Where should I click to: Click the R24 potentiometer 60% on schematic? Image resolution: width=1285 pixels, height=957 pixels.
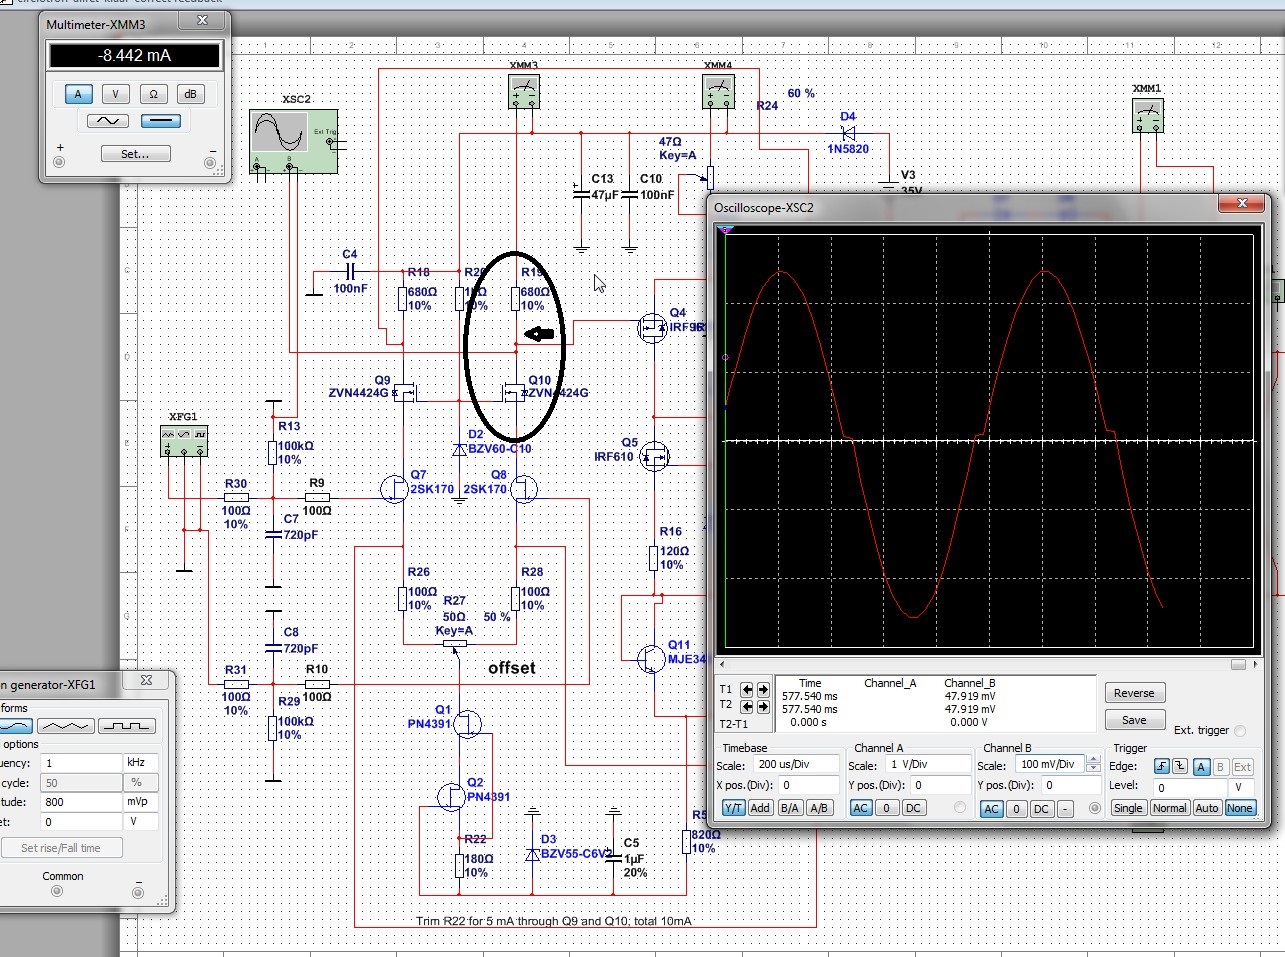(710, 177)
